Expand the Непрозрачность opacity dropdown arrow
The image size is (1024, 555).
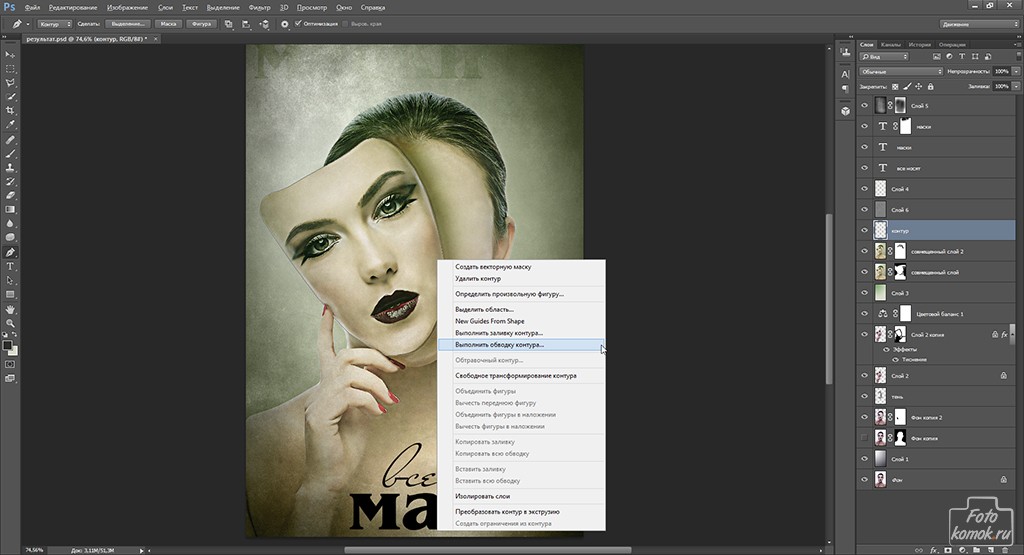point(1014,72)
